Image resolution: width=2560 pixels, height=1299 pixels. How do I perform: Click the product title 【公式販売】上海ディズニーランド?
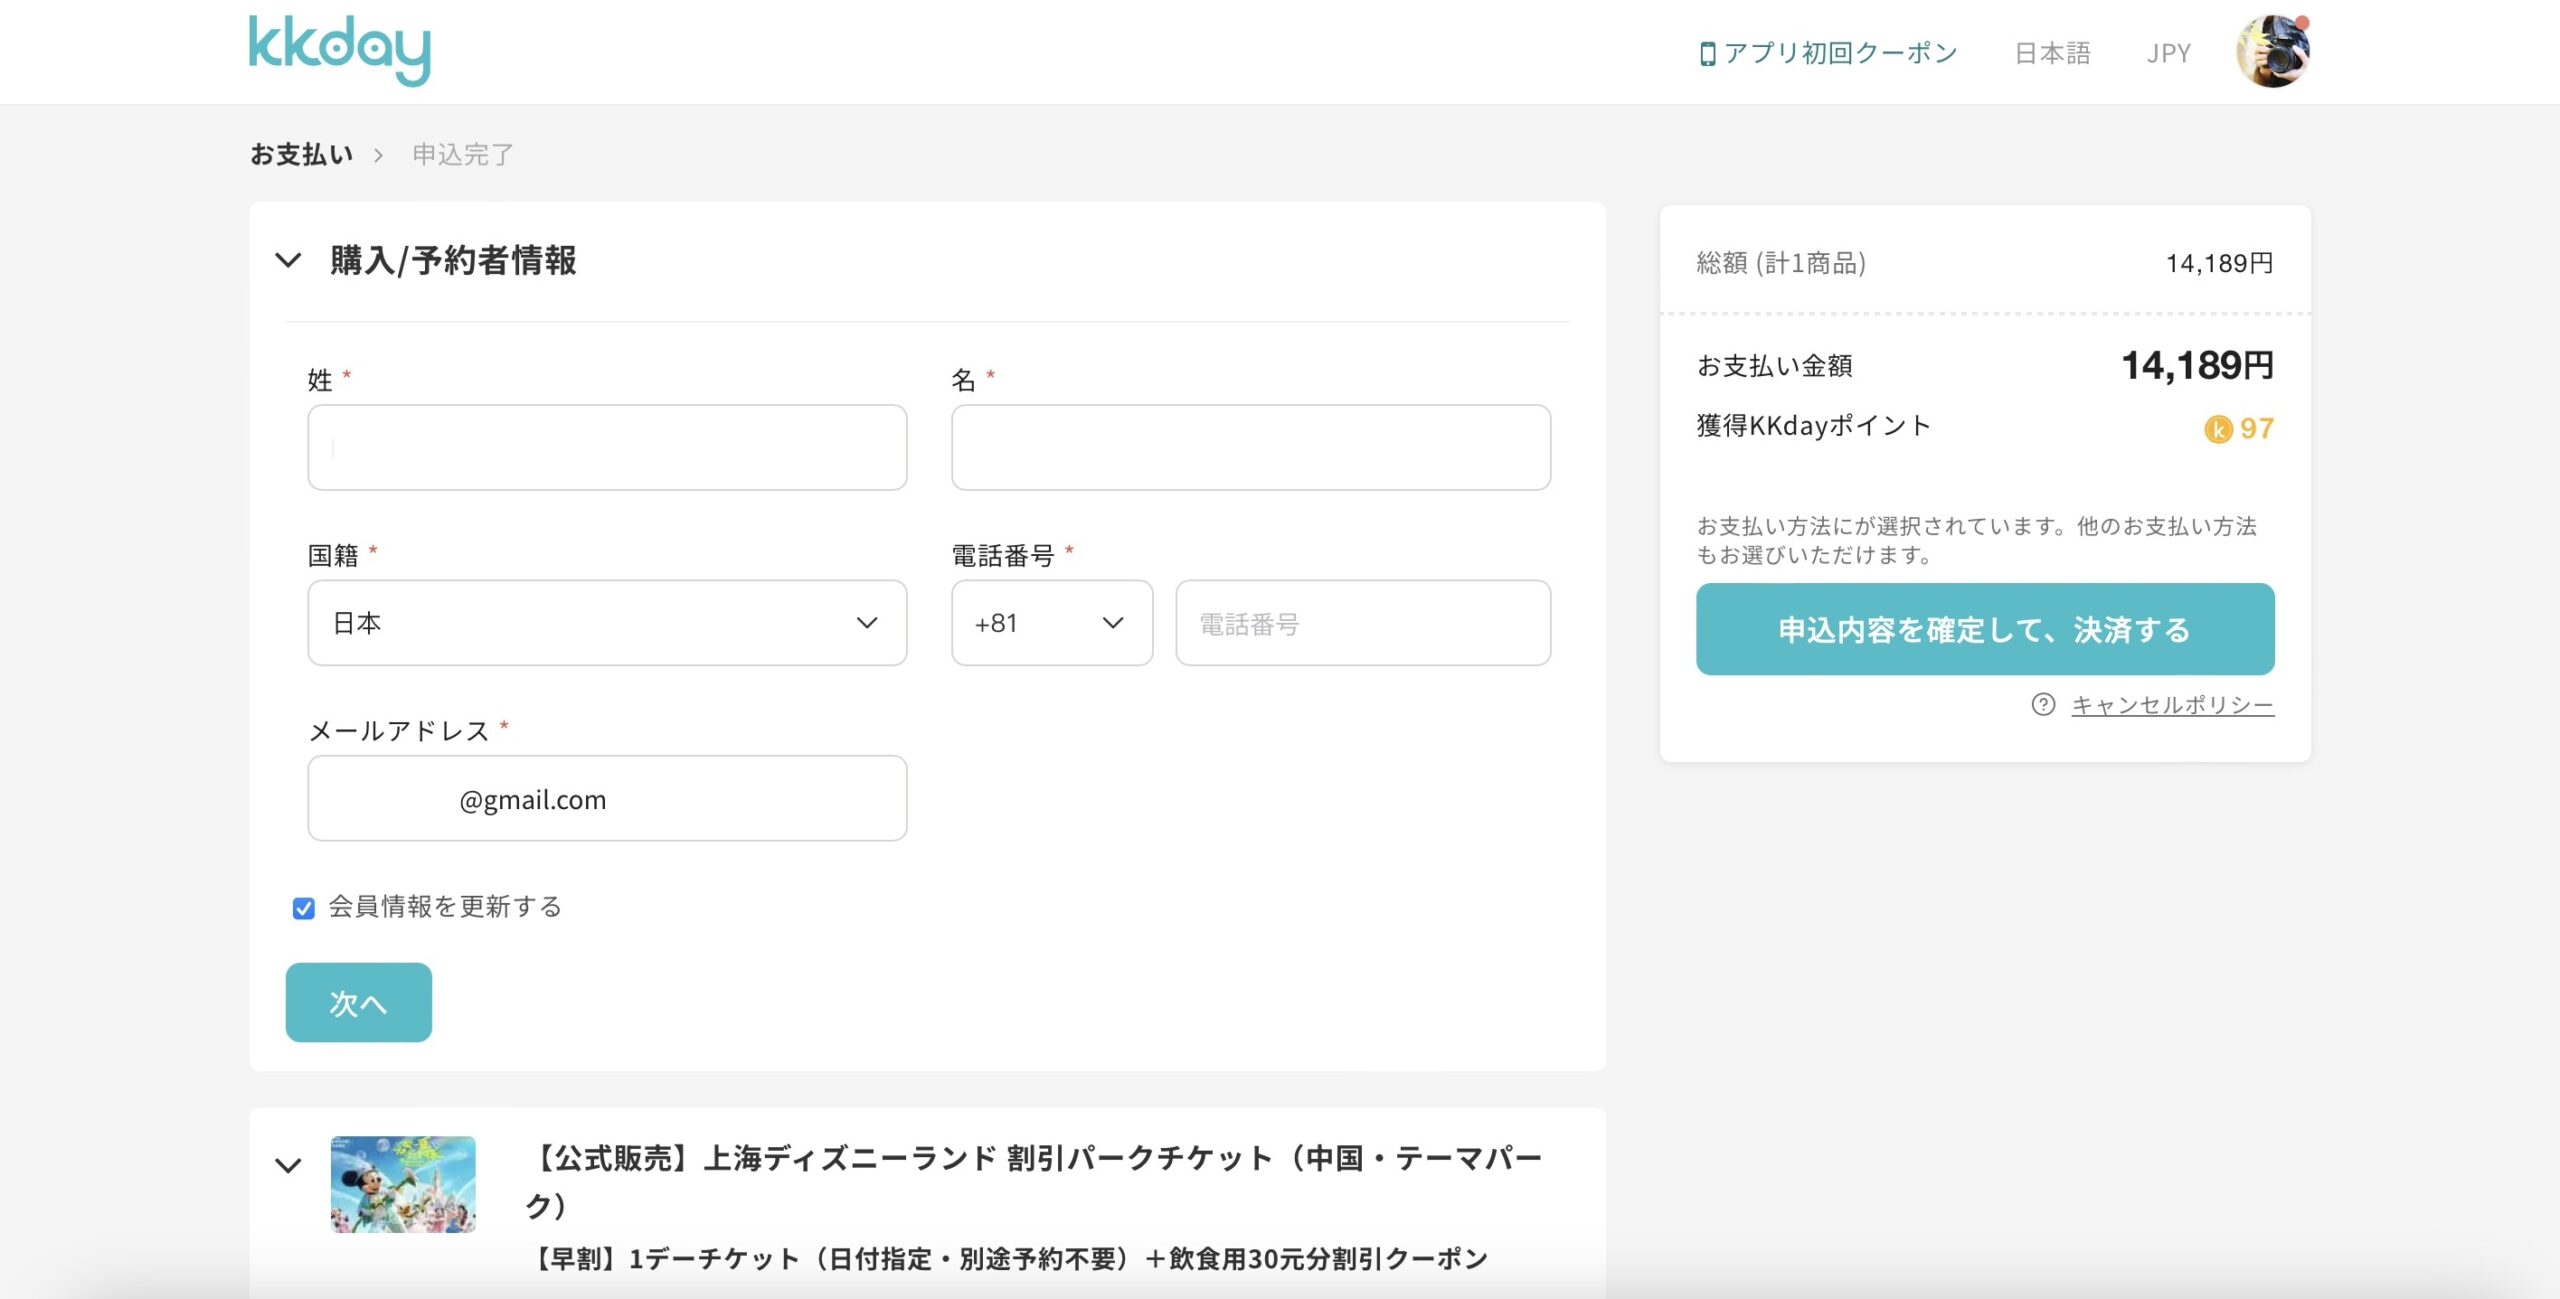point(1034,1181)
